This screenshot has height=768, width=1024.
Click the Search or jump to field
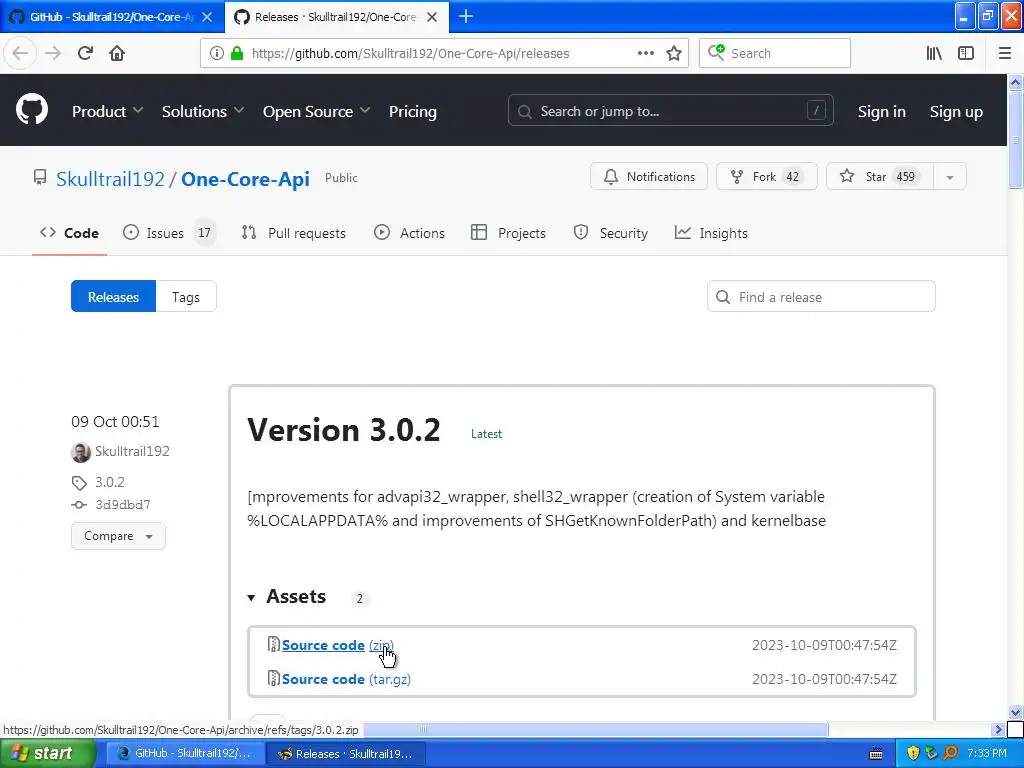(671, 111)
